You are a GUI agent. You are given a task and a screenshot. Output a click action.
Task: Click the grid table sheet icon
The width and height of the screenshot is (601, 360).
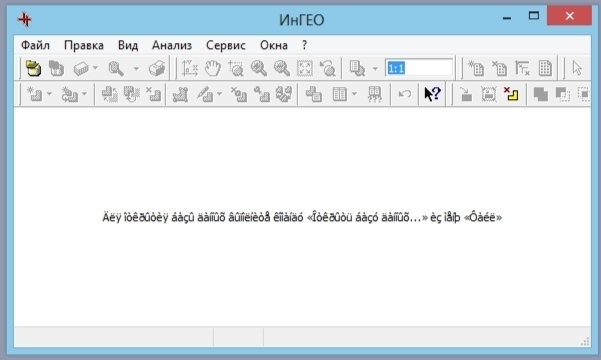click(545, 68)
